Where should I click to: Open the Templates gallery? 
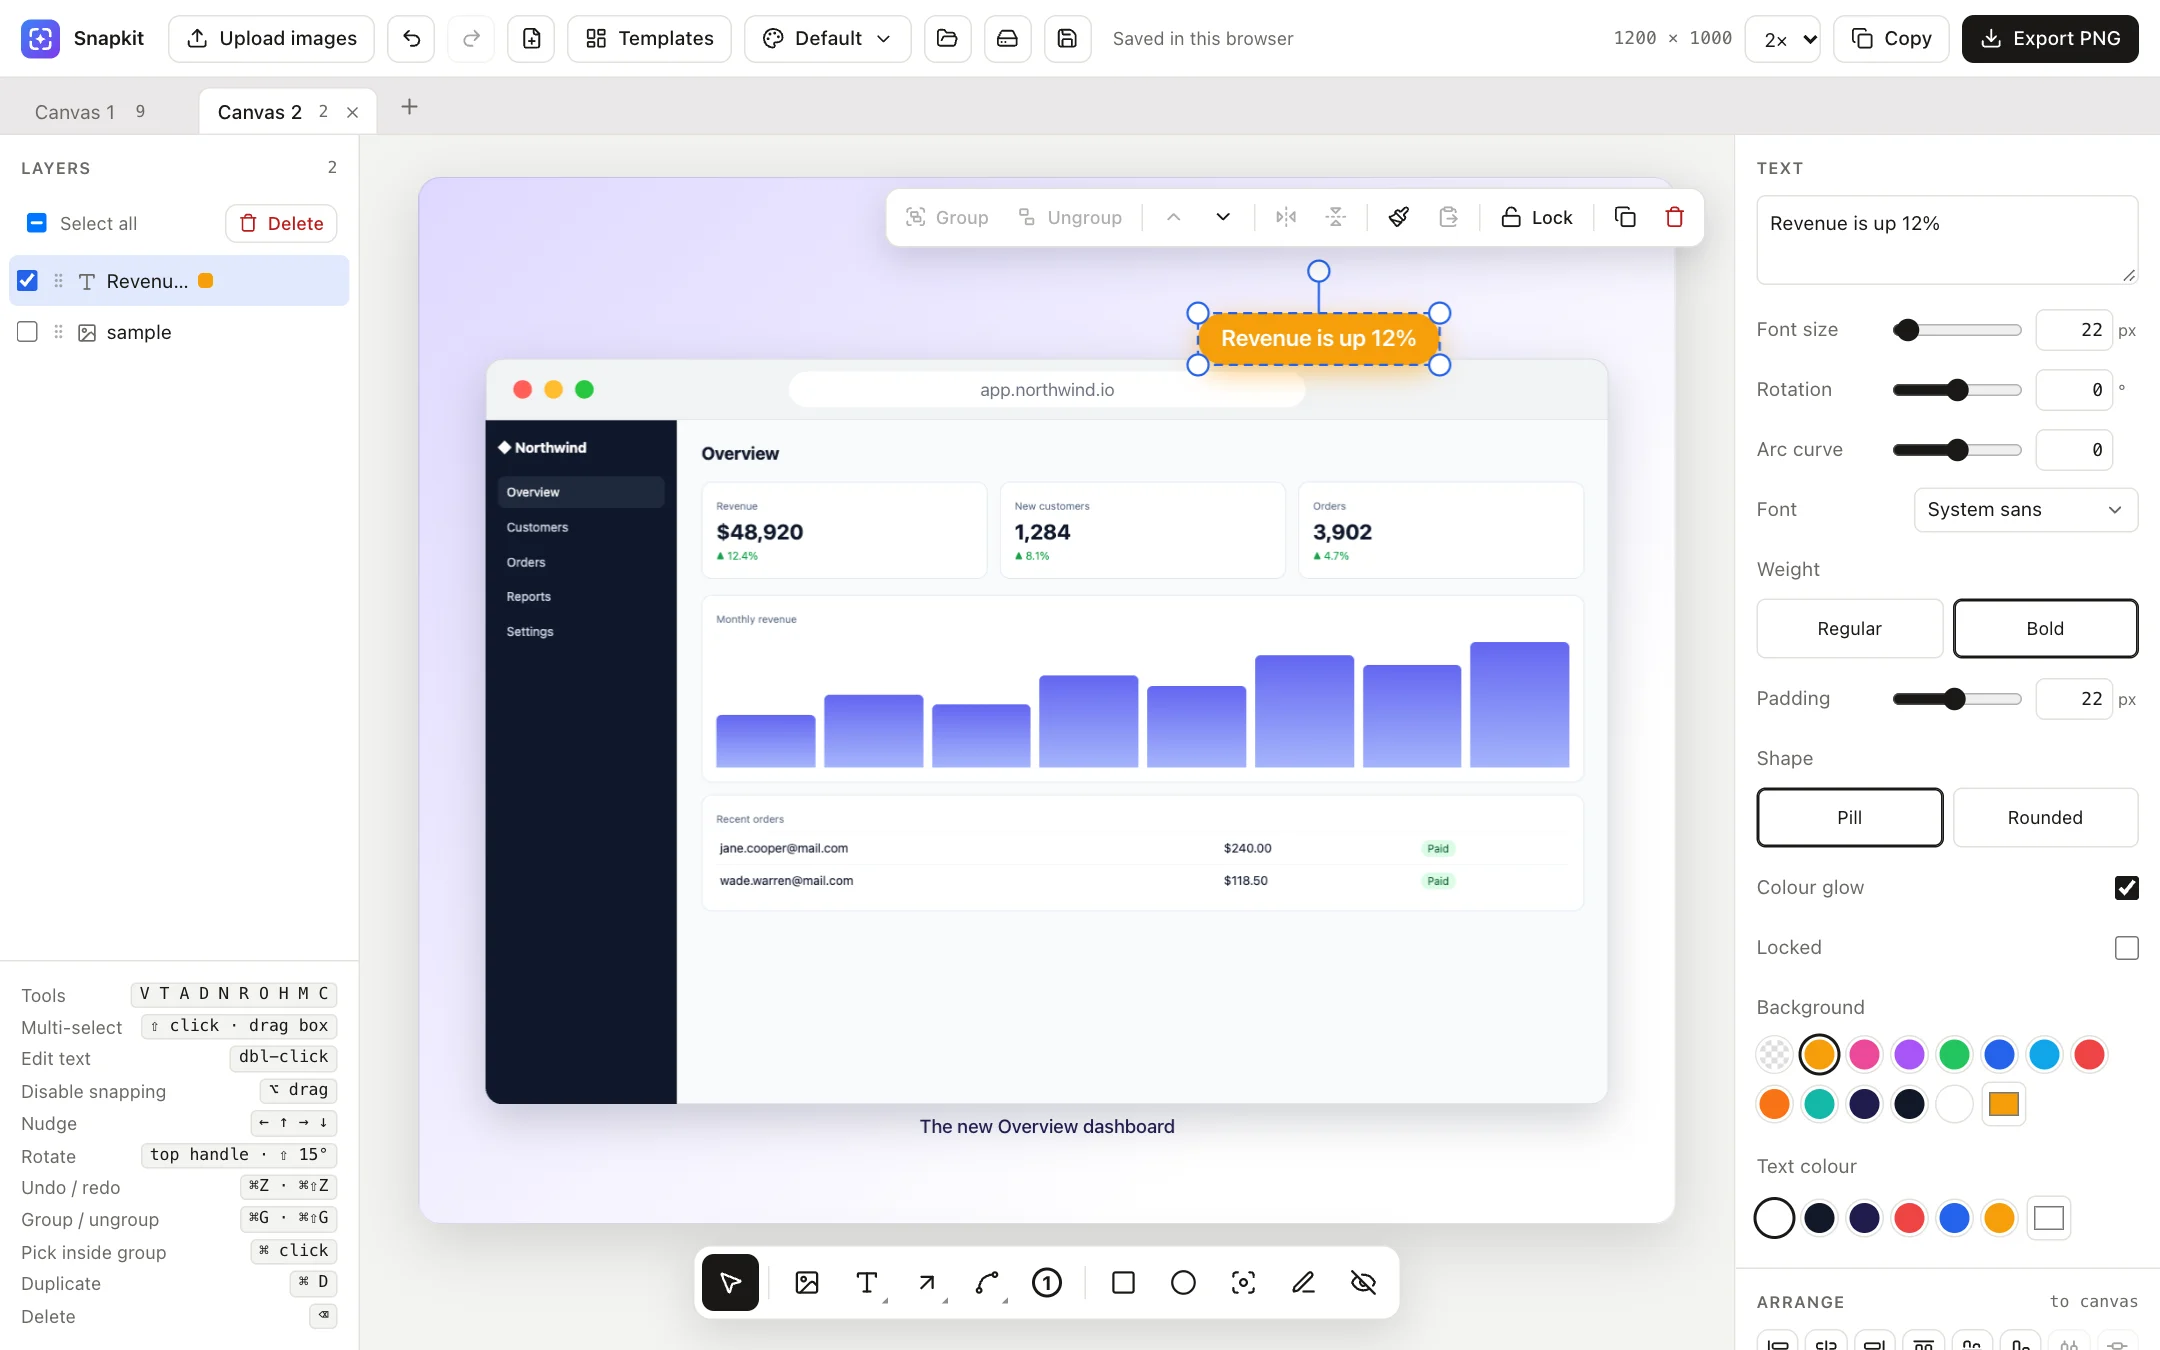pos(649,39)
